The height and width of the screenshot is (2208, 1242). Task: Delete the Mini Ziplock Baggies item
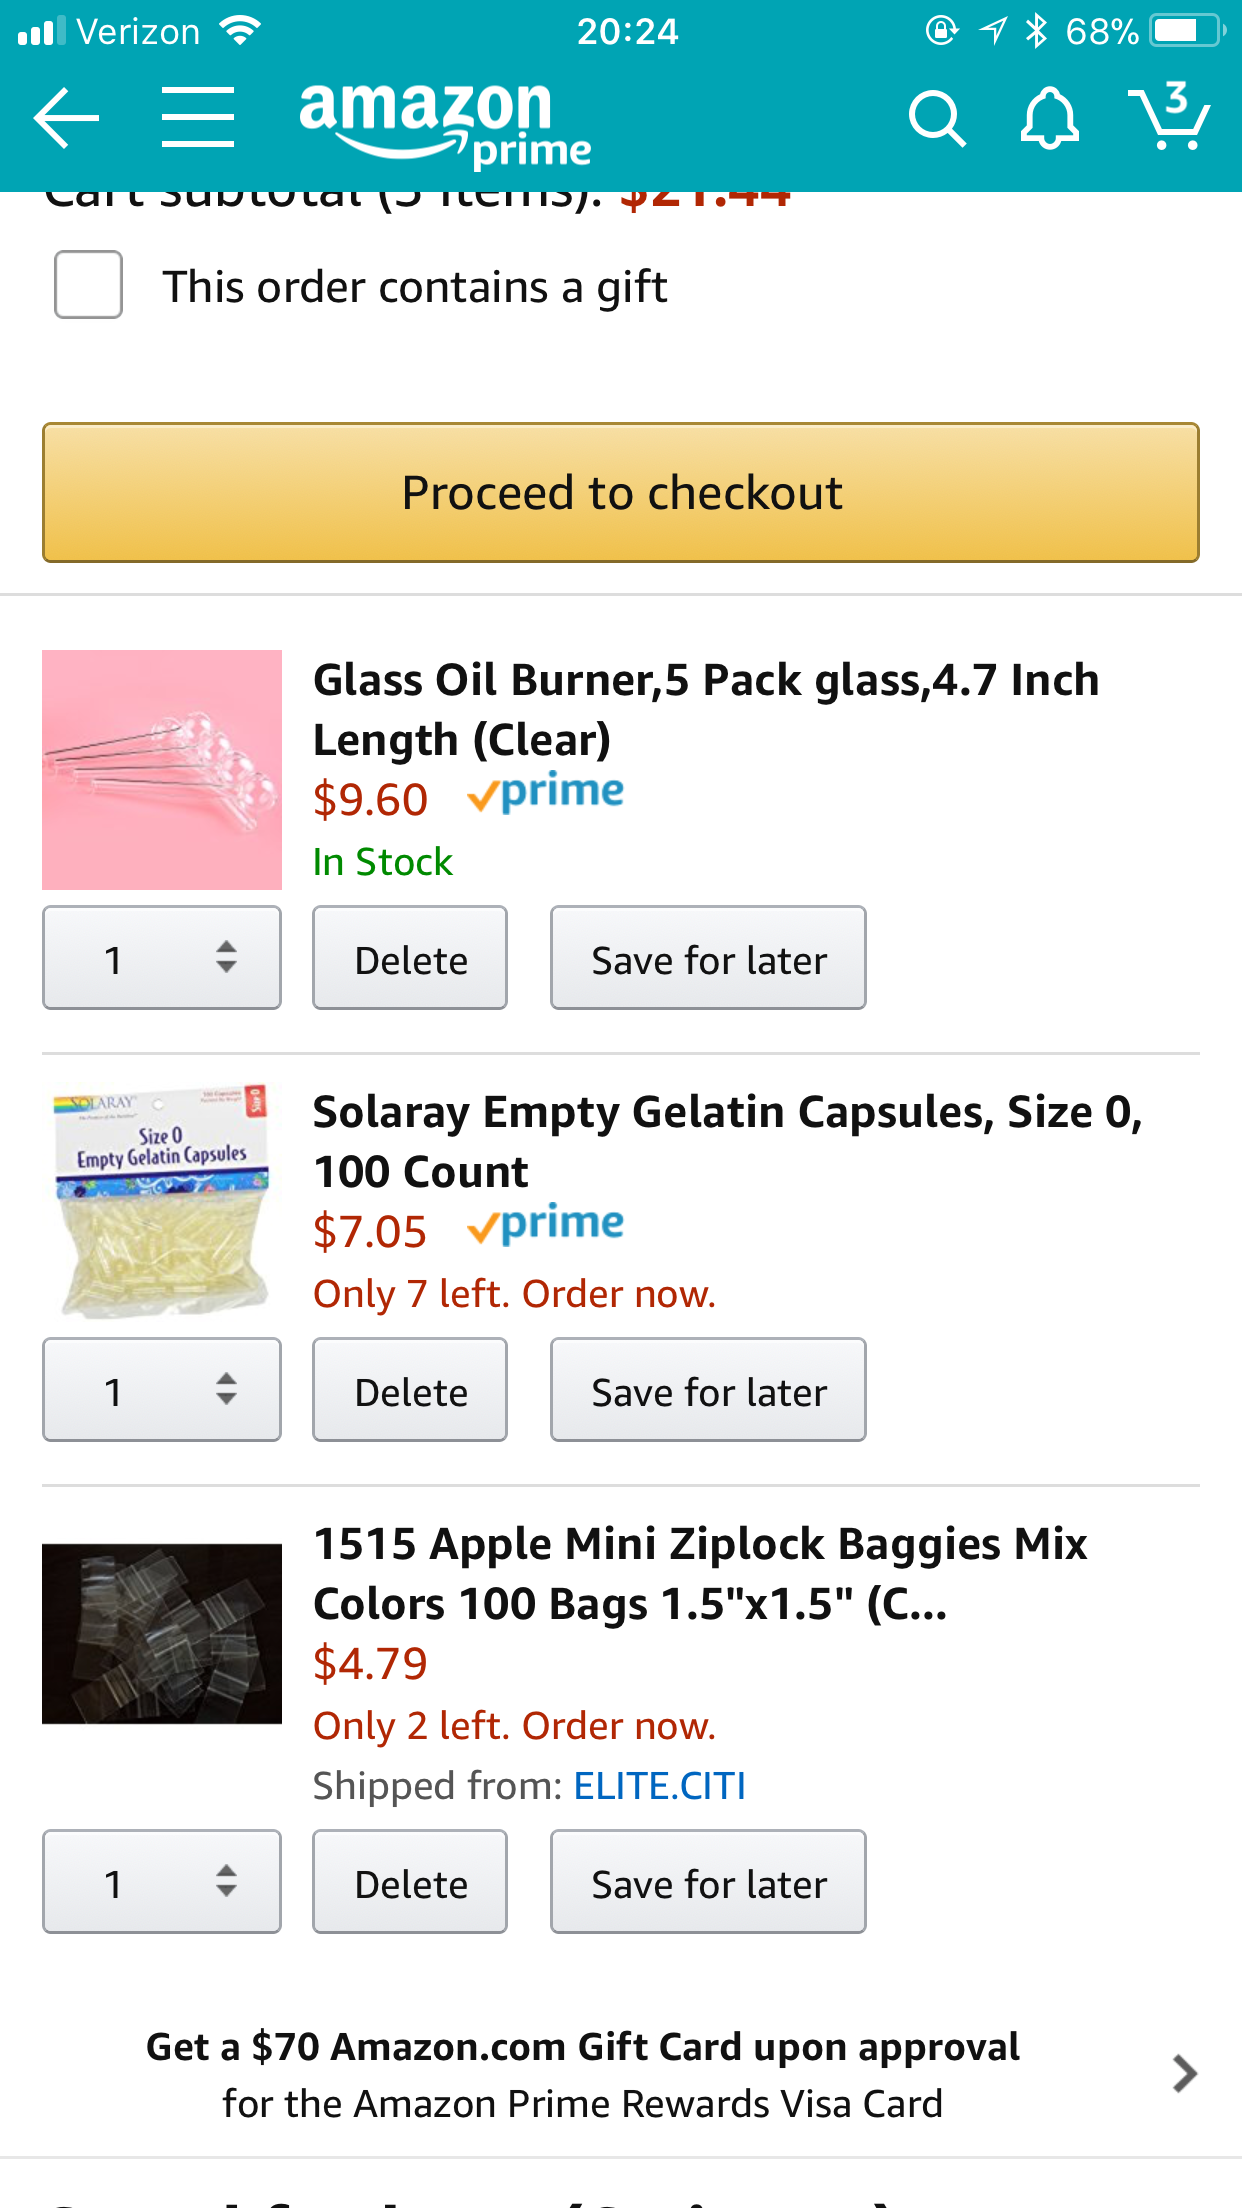(410, 1882)
